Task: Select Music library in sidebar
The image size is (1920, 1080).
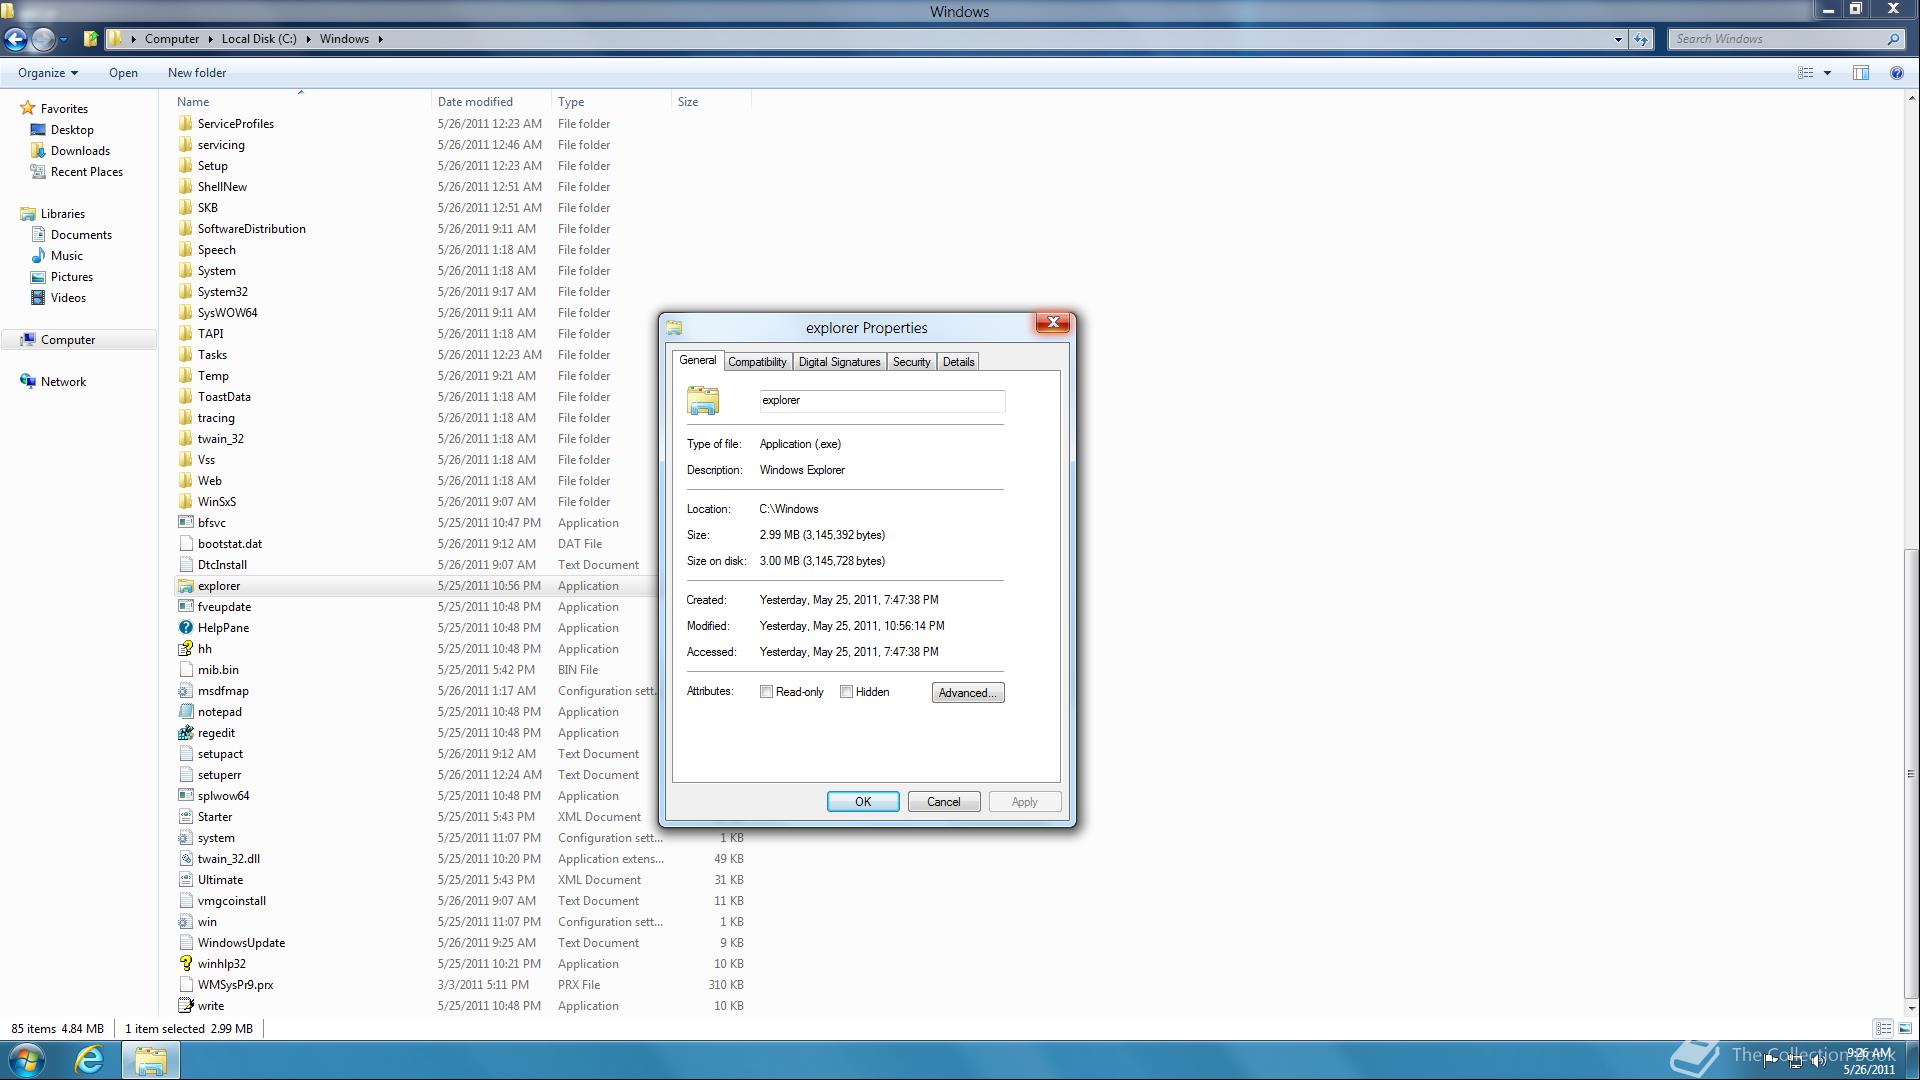Action: click(67, 256)
